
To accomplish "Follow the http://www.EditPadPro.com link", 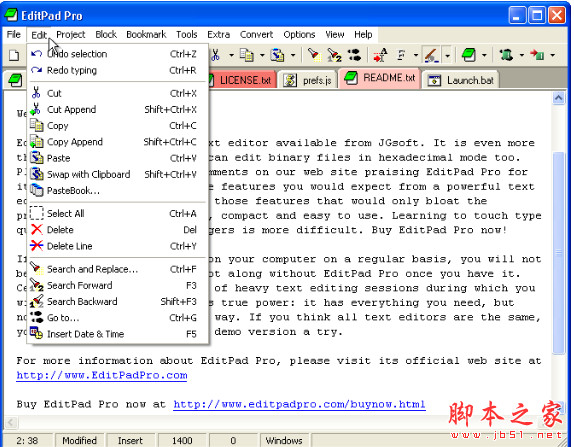I will tap(102, 376).
